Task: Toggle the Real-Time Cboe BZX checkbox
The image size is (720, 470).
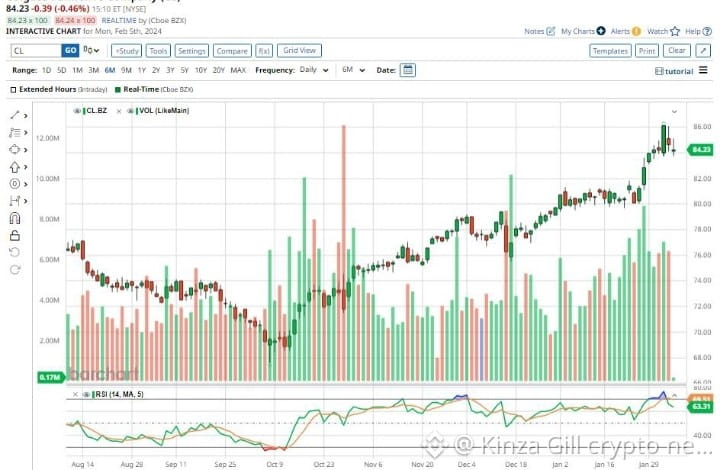Action: tap(118, 90)
